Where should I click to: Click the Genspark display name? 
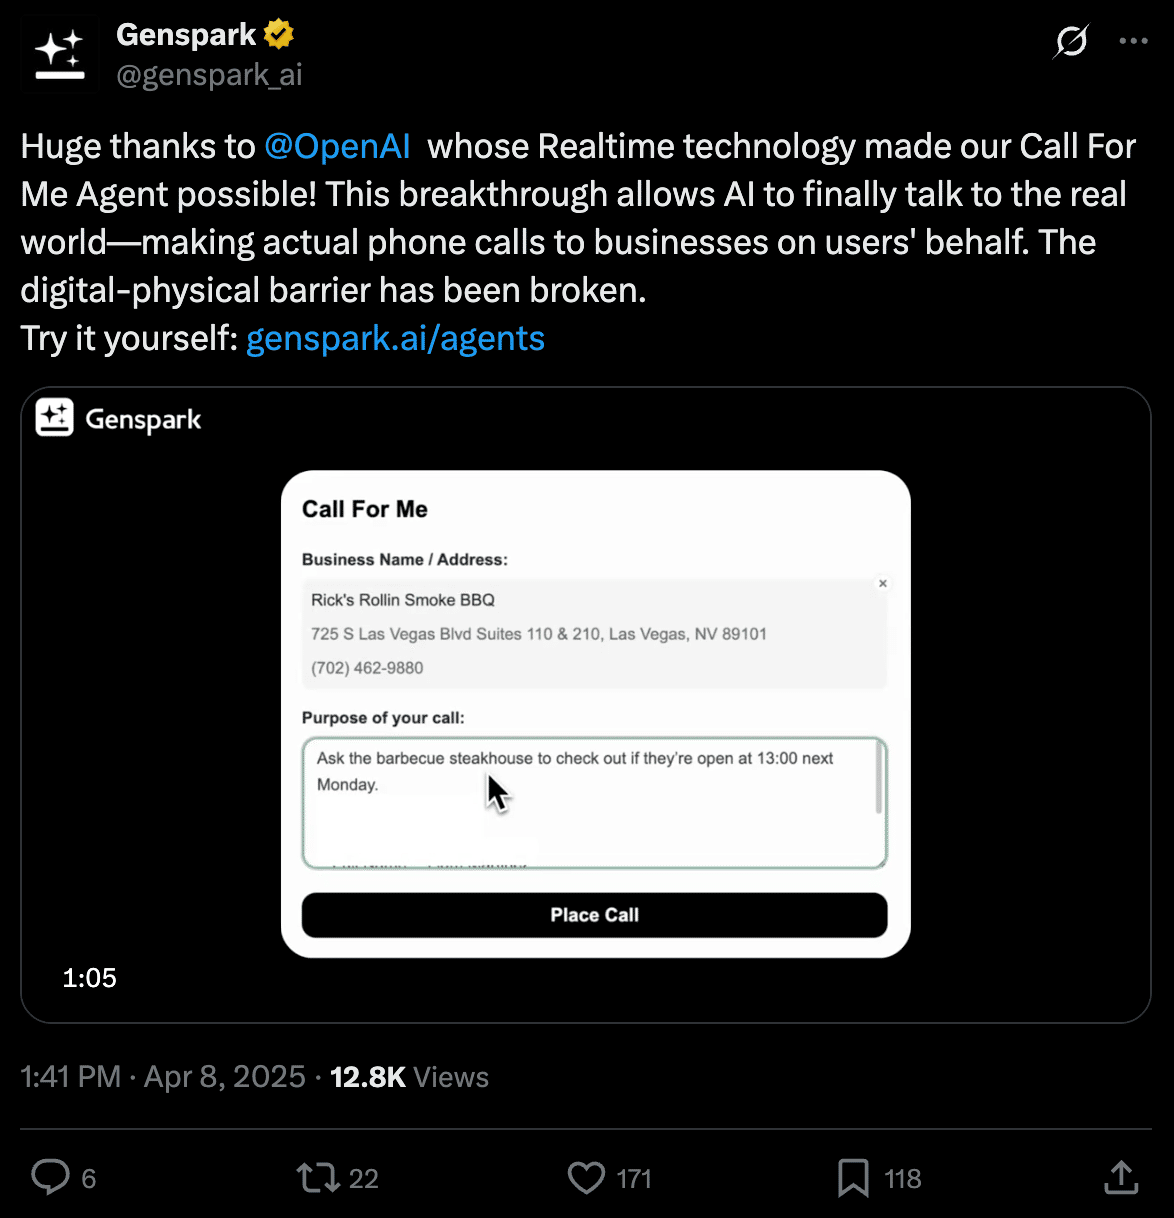tap(186, 35)
